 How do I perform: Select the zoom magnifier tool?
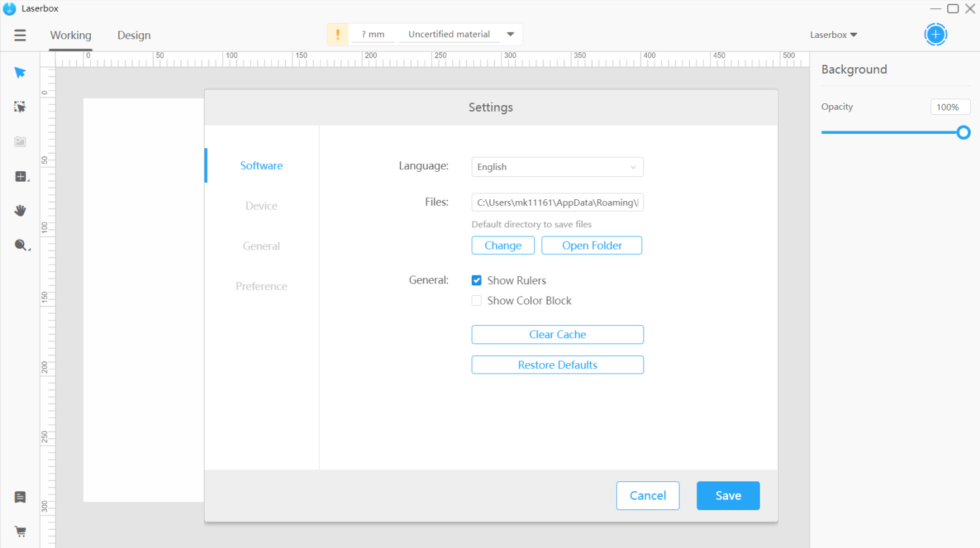21,245
